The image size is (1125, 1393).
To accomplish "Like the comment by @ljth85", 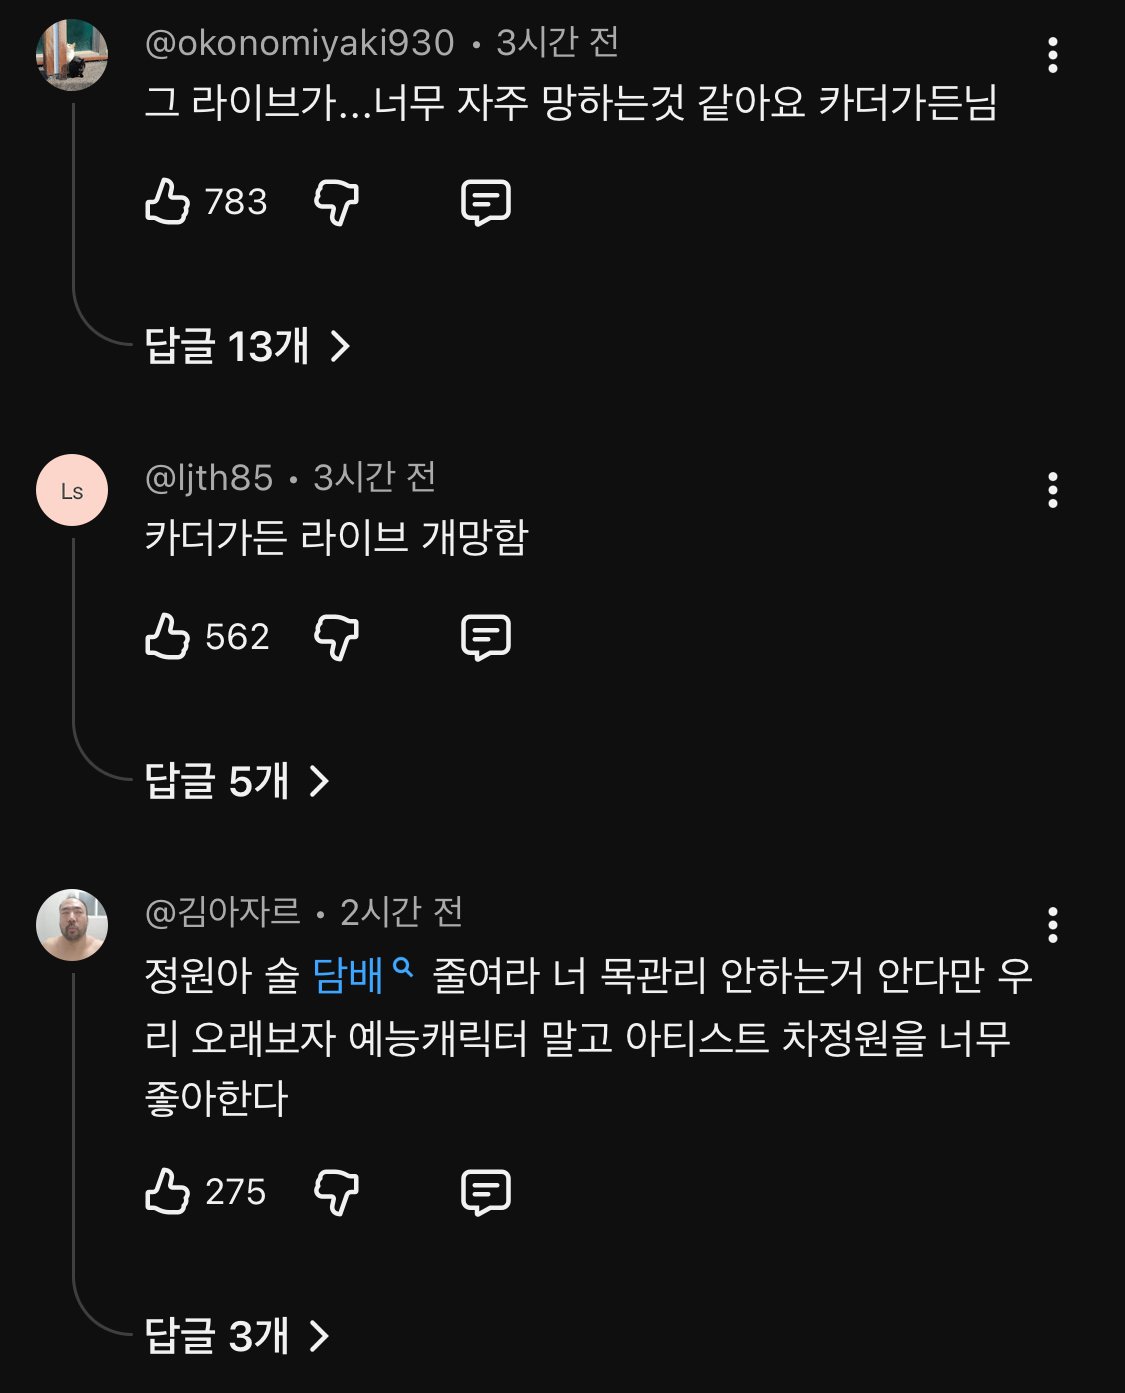I will [x=168, y=637].
